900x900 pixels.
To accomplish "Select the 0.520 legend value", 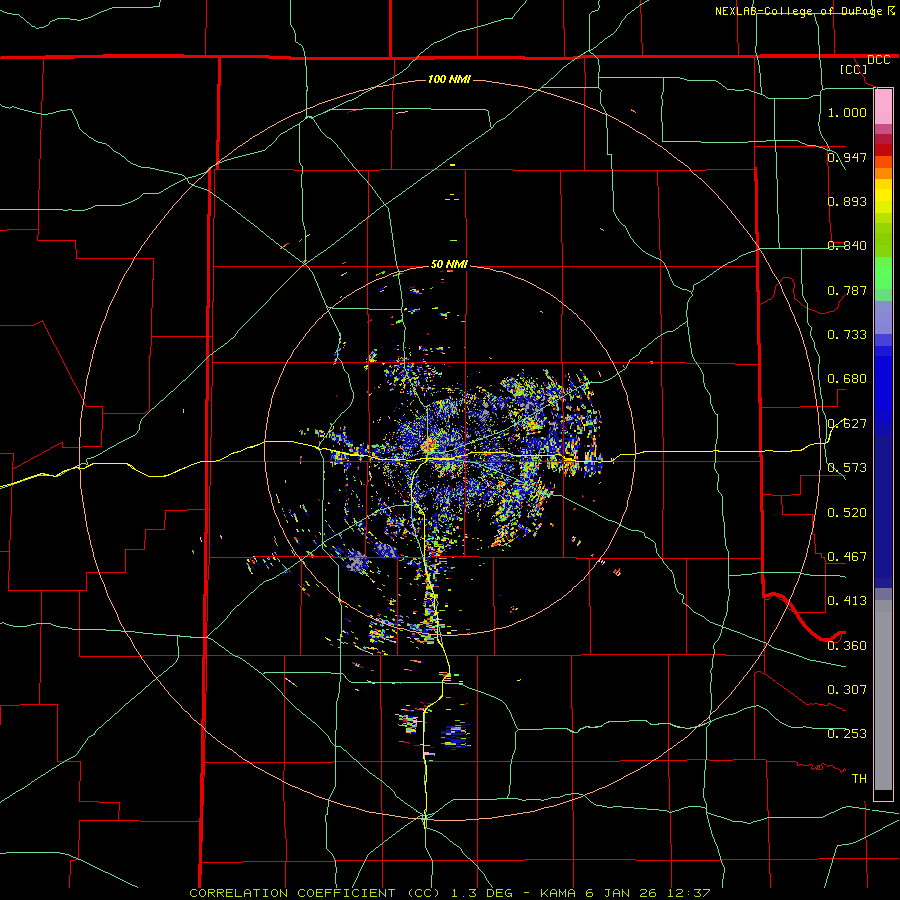I will tap(847, 513).
